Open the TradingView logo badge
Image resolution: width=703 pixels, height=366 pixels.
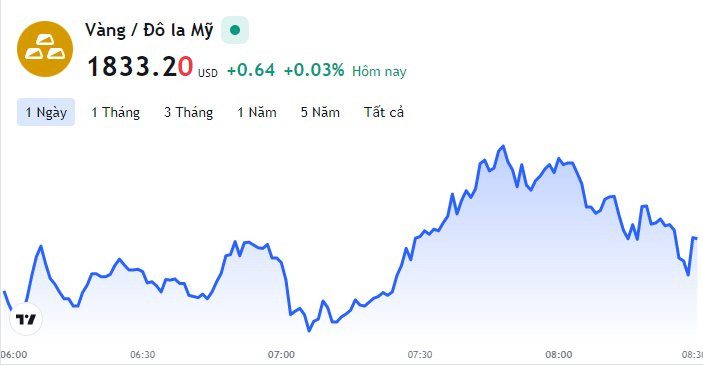pos(26,319)
